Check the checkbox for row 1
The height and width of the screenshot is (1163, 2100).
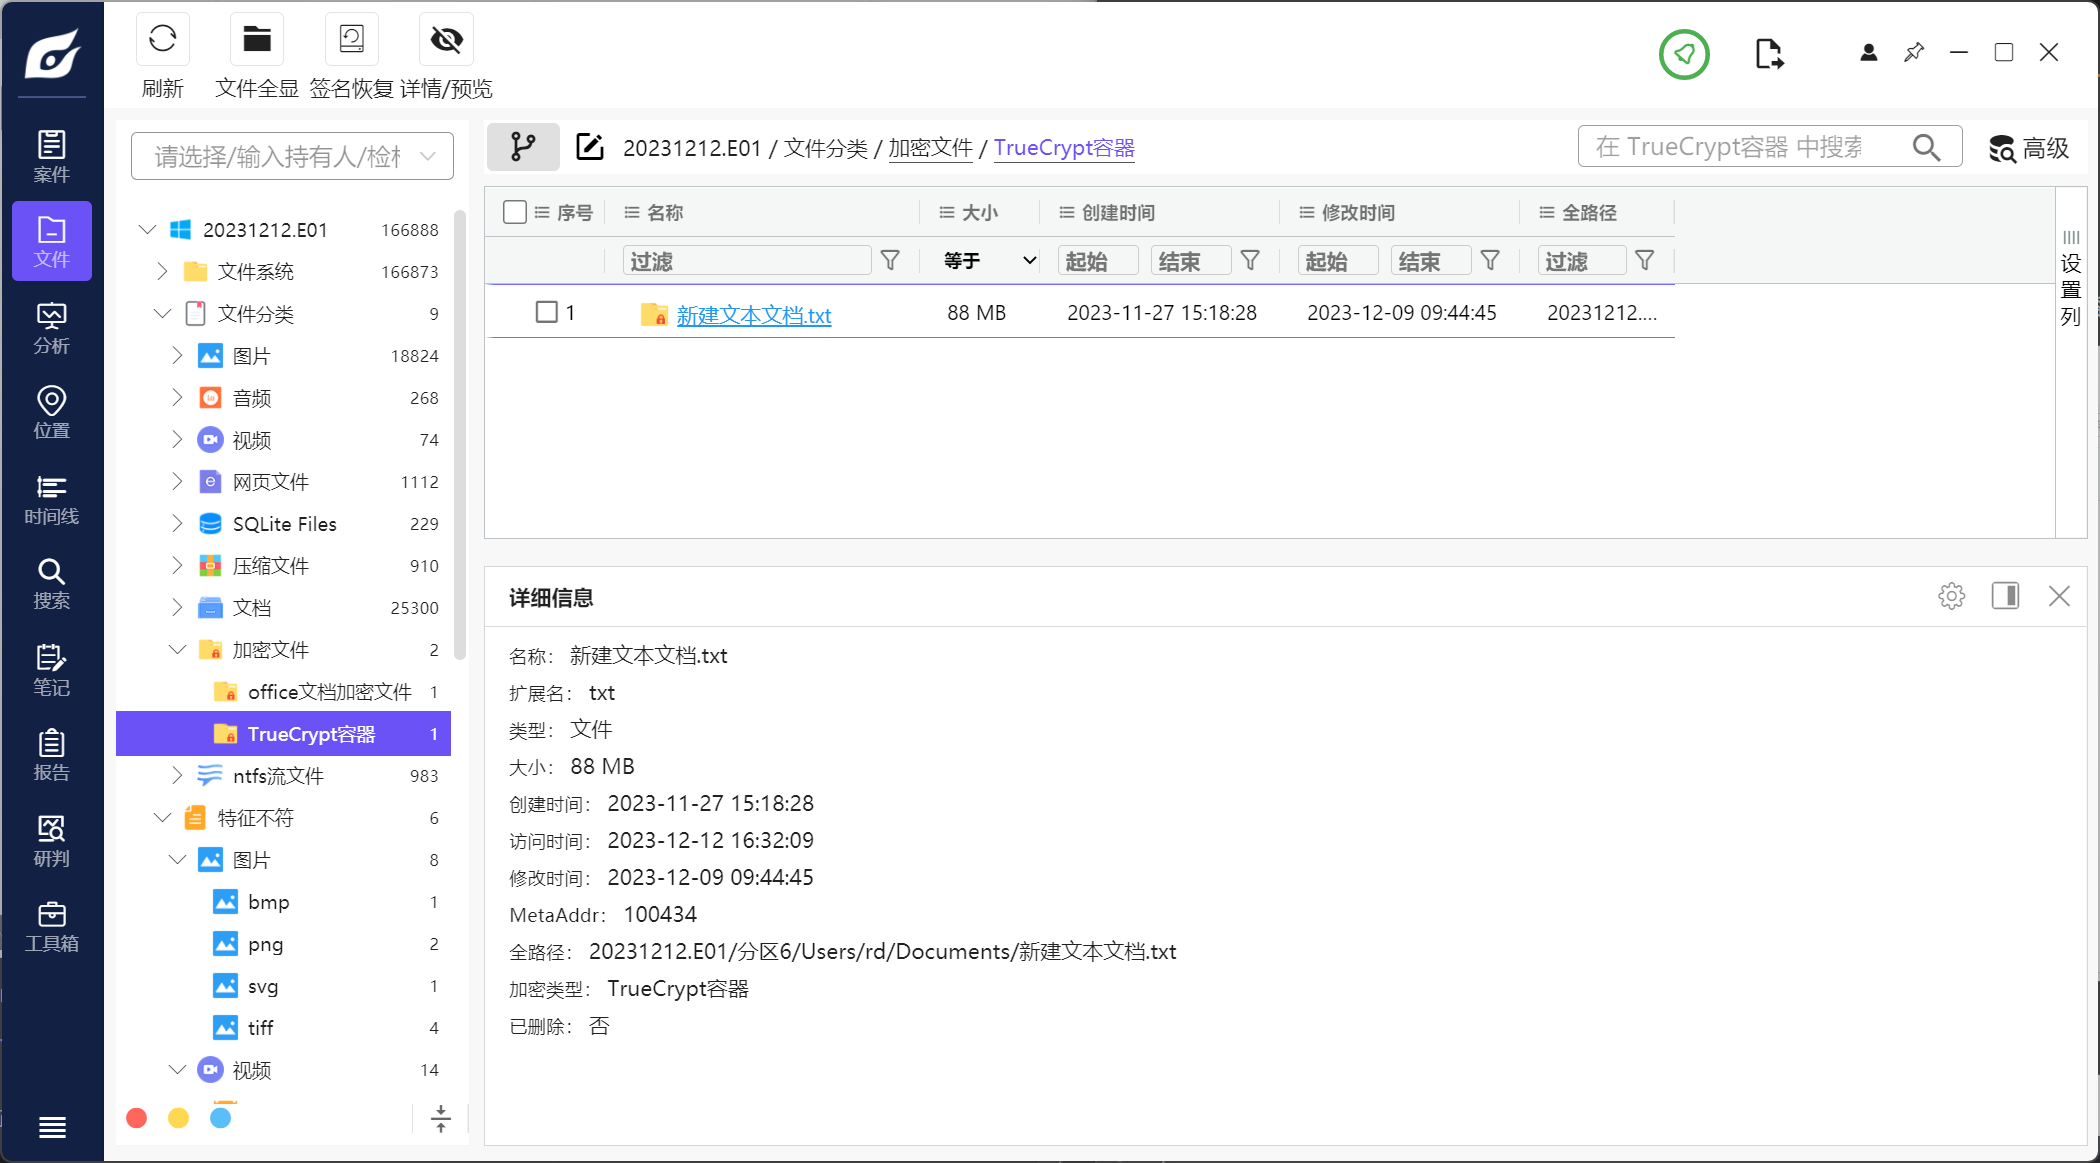point(547,312)
